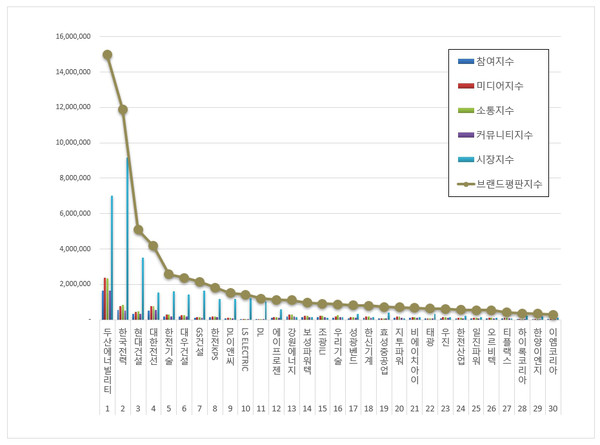The width and height of the screenshot is (600, 445).
Task: Click the blue 참여지수 legend swatch
Action: coord(465,62)
